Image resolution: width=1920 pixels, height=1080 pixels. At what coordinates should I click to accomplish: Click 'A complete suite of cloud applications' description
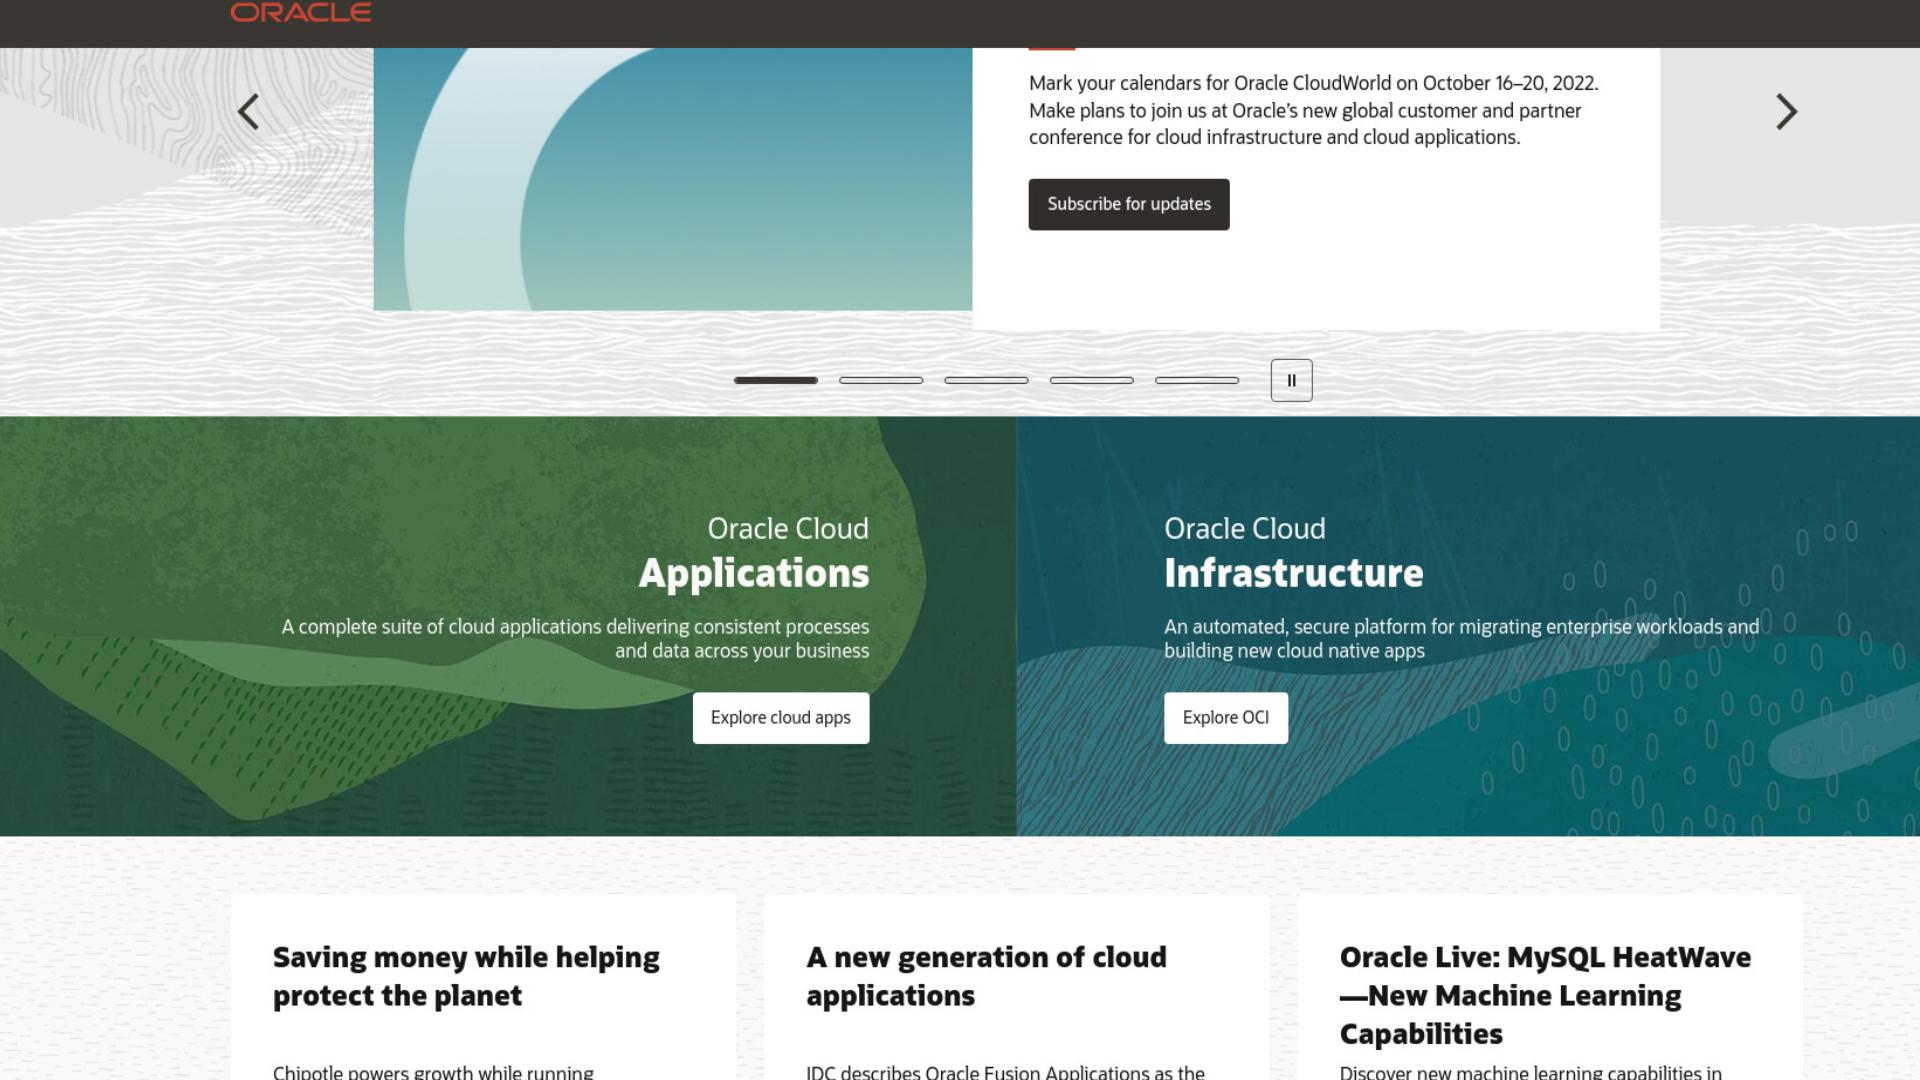575,639
